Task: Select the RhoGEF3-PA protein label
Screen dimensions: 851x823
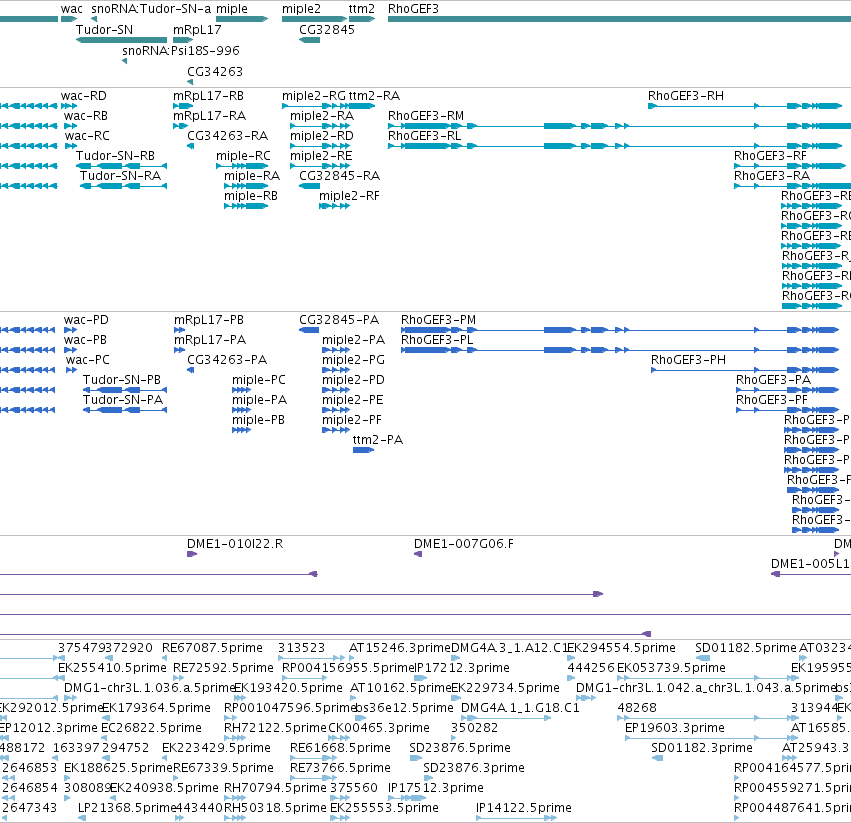Action: (x=774, y=380)
